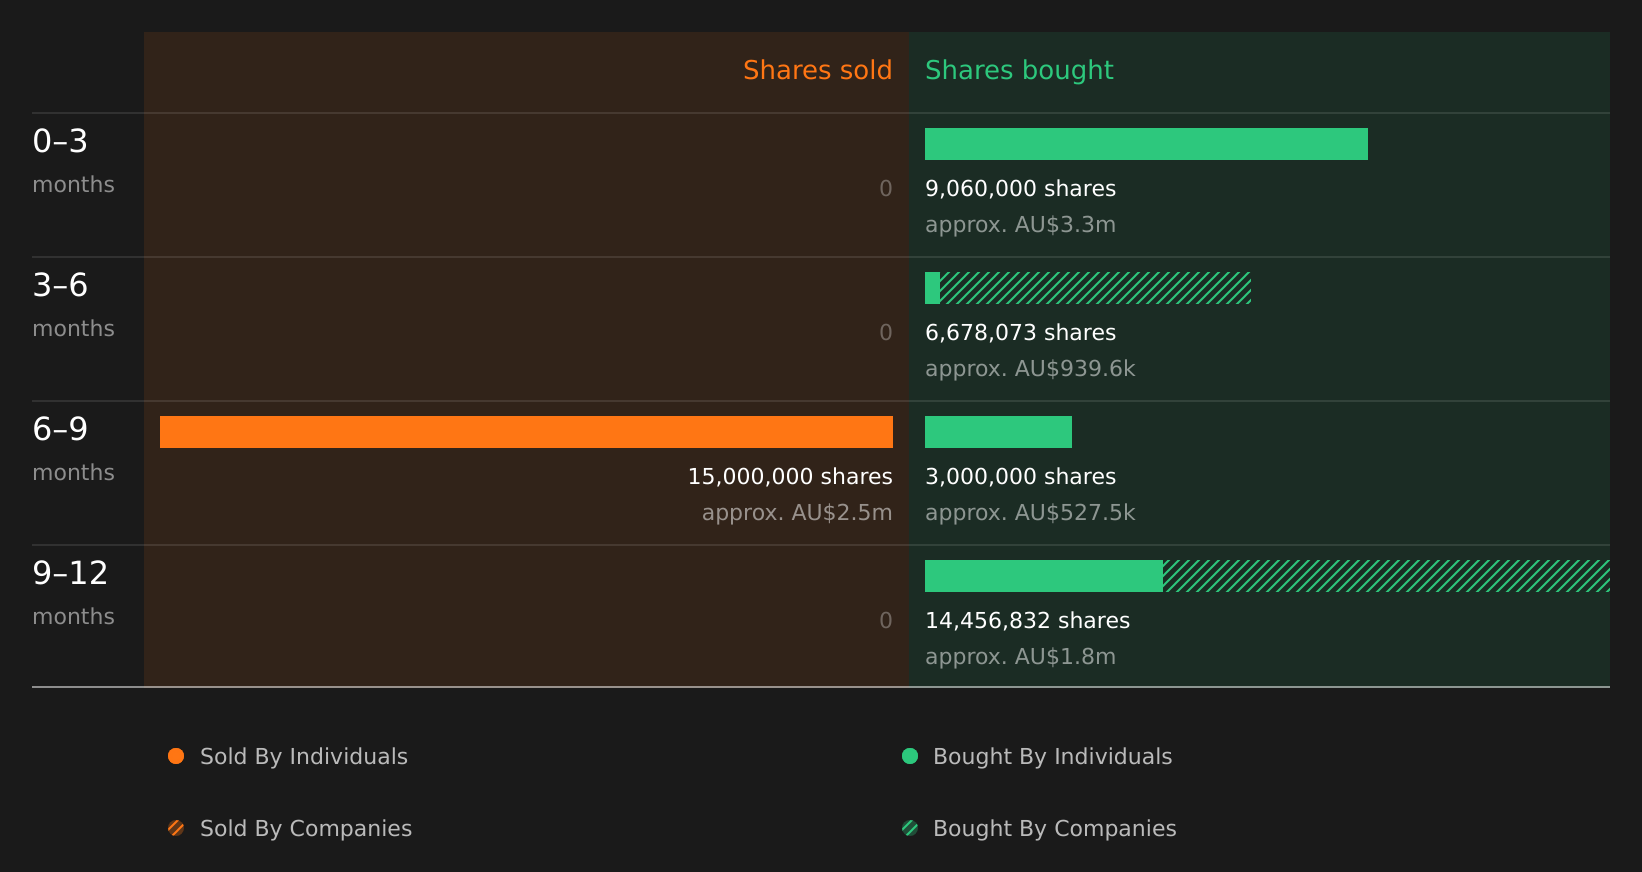Click the orange 6–9 months sold bar
The image size is (1642, 872).
(x=526, y=432)
